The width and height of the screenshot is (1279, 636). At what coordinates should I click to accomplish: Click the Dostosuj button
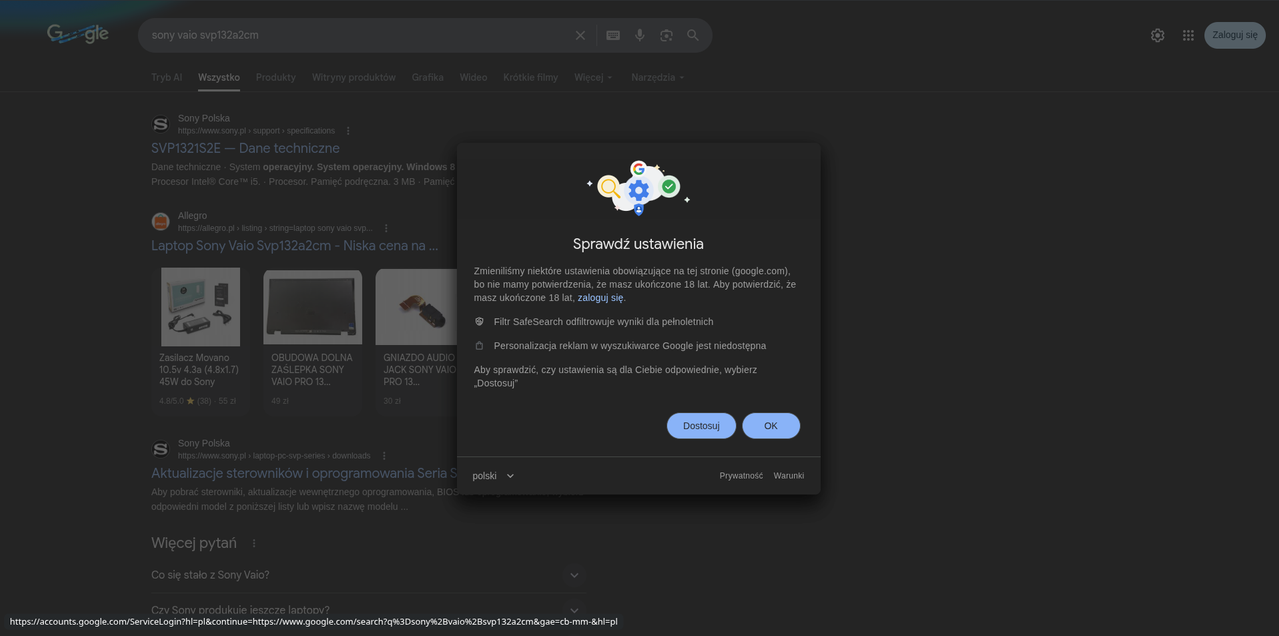pos(701,426)
